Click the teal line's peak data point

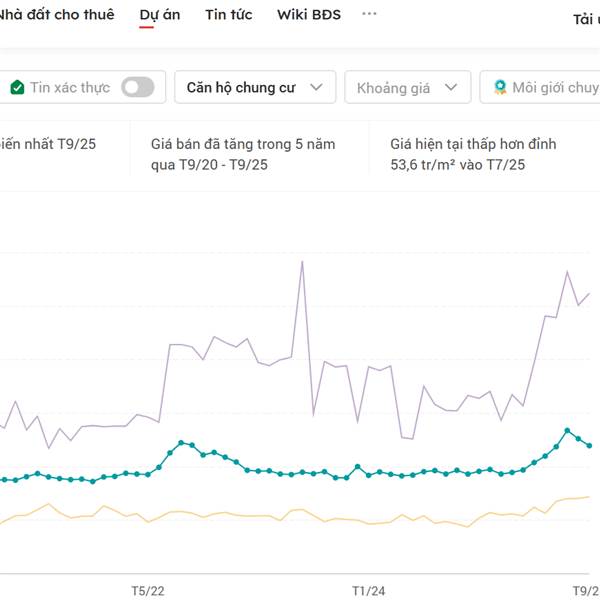(567, 431)
